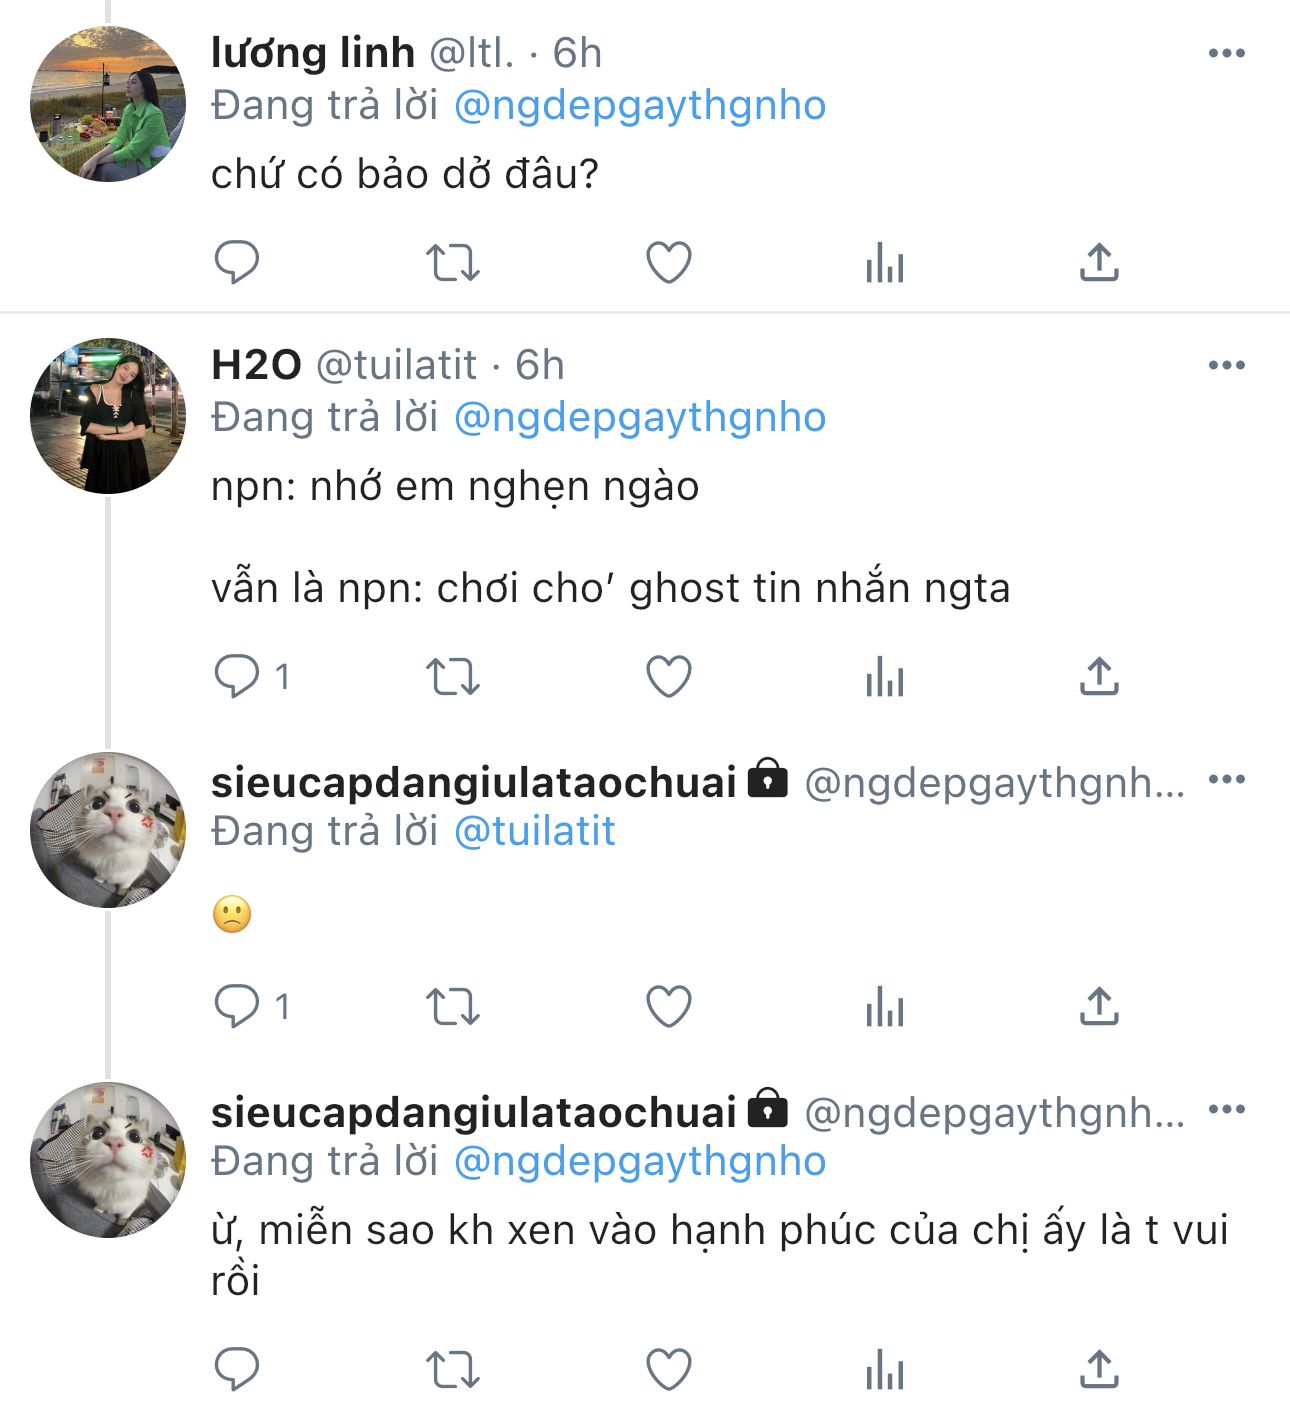1290x1414 pixels.
Task: Share H2O's tweet
Action: (x=1099, y=677)
